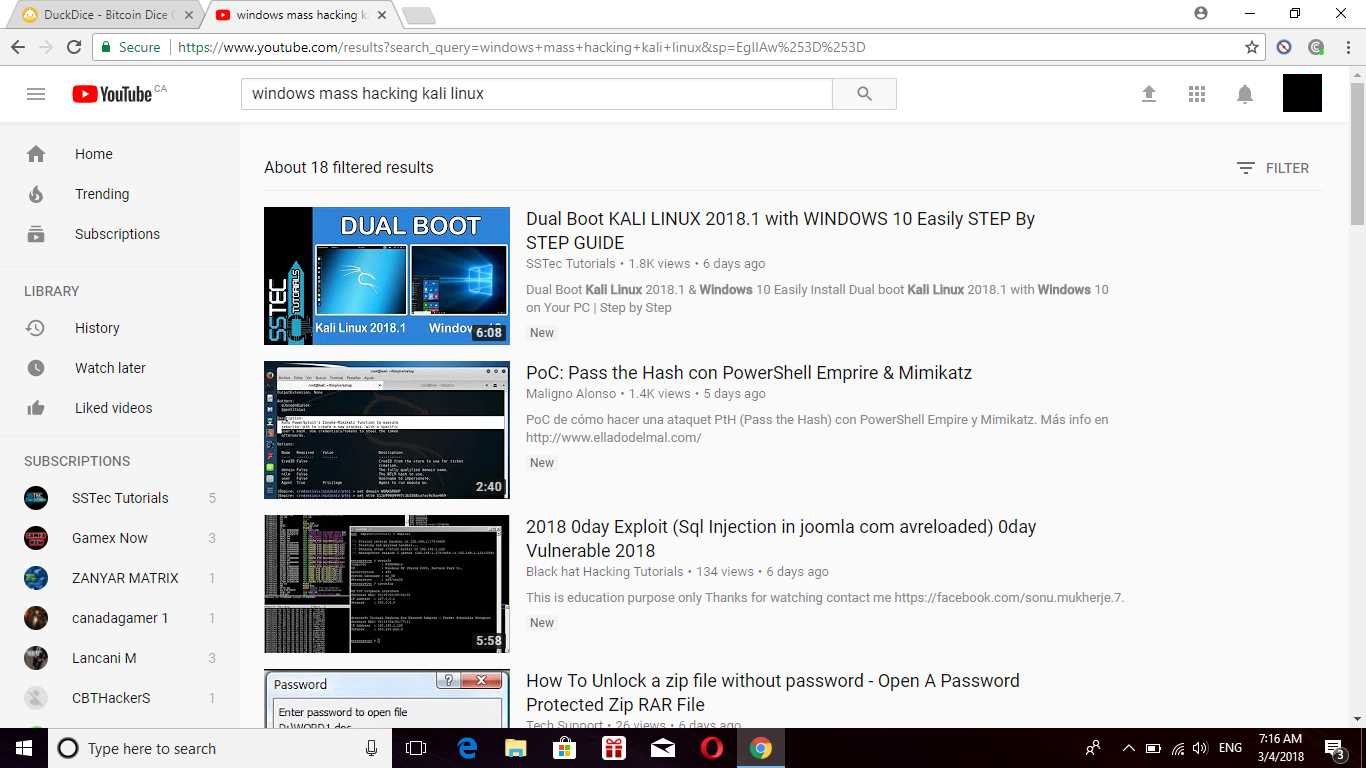This screenshot has height=768, width=1366.
Task: Open Gamex Now subscription channel
Action: point(120,538)
